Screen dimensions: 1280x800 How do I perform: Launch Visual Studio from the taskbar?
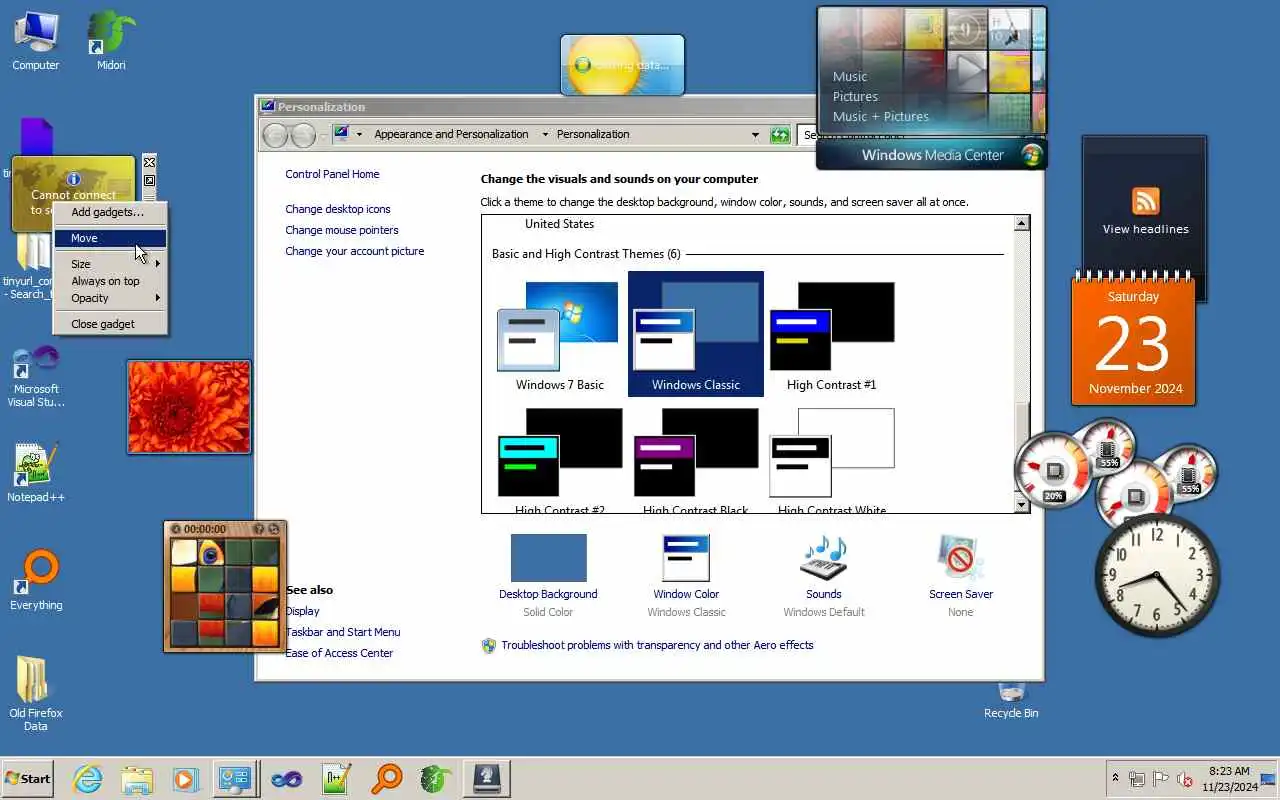click(286, 779)
